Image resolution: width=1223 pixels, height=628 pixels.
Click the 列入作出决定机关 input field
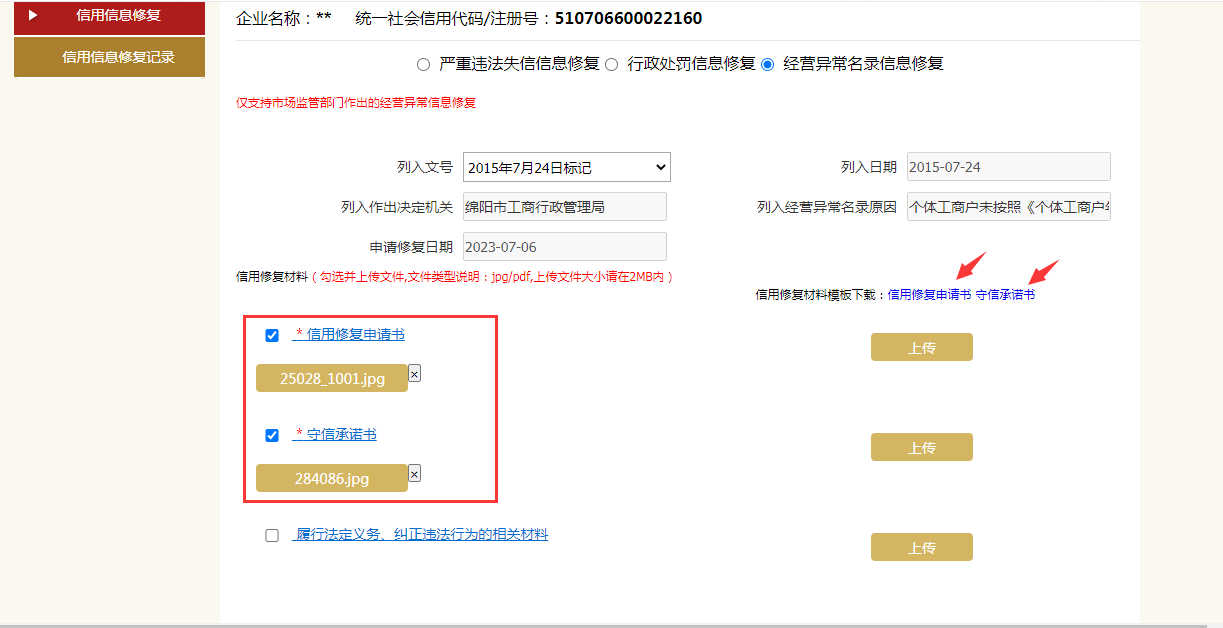click(x=564, y=207)
